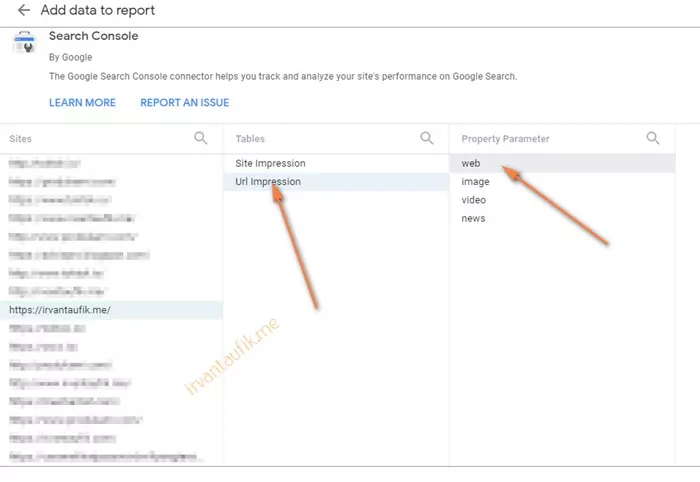Click the REPORT AN ISSUE link
This screenshot has height=482, width=700.
[x=184, y=103]
